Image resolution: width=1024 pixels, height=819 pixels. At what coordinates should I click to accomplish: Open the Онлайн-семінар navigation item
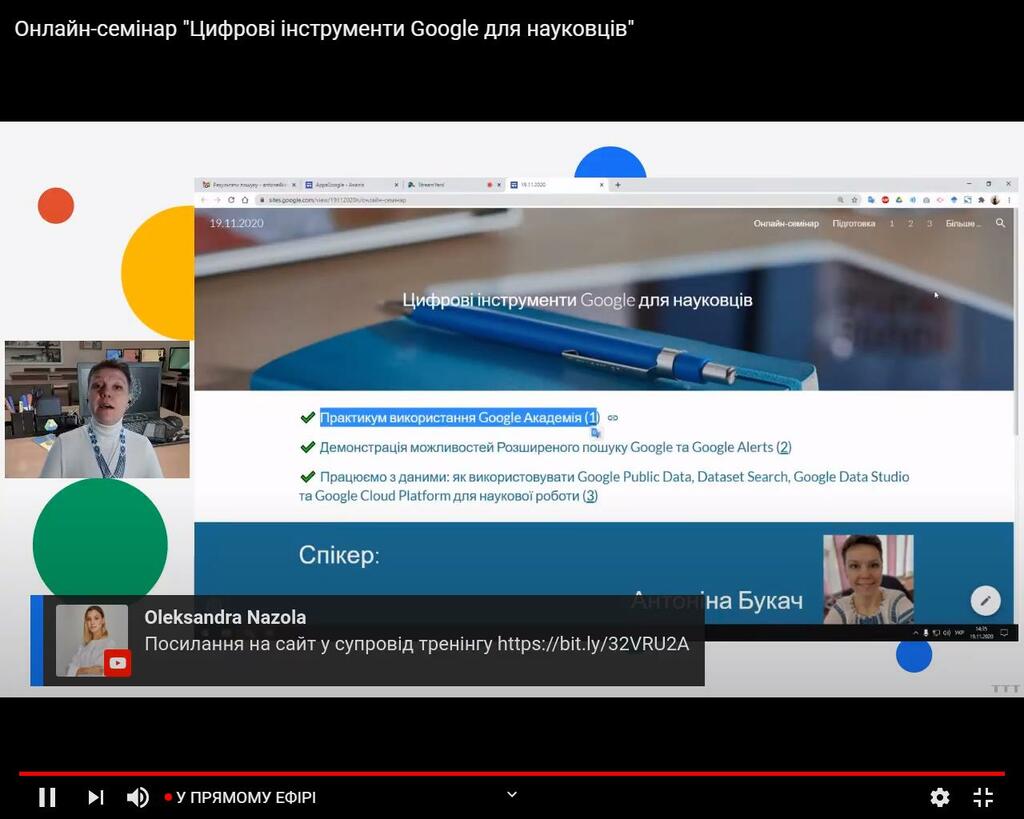(786, 223)
